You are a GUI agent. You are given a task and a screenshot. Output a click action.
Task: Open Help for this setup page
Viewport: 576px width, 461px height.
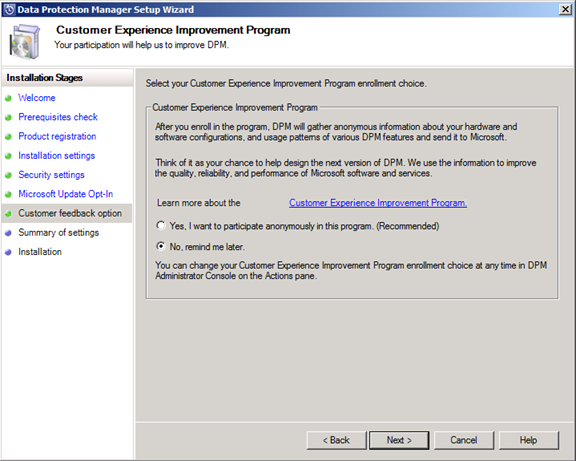coord(529,440)
